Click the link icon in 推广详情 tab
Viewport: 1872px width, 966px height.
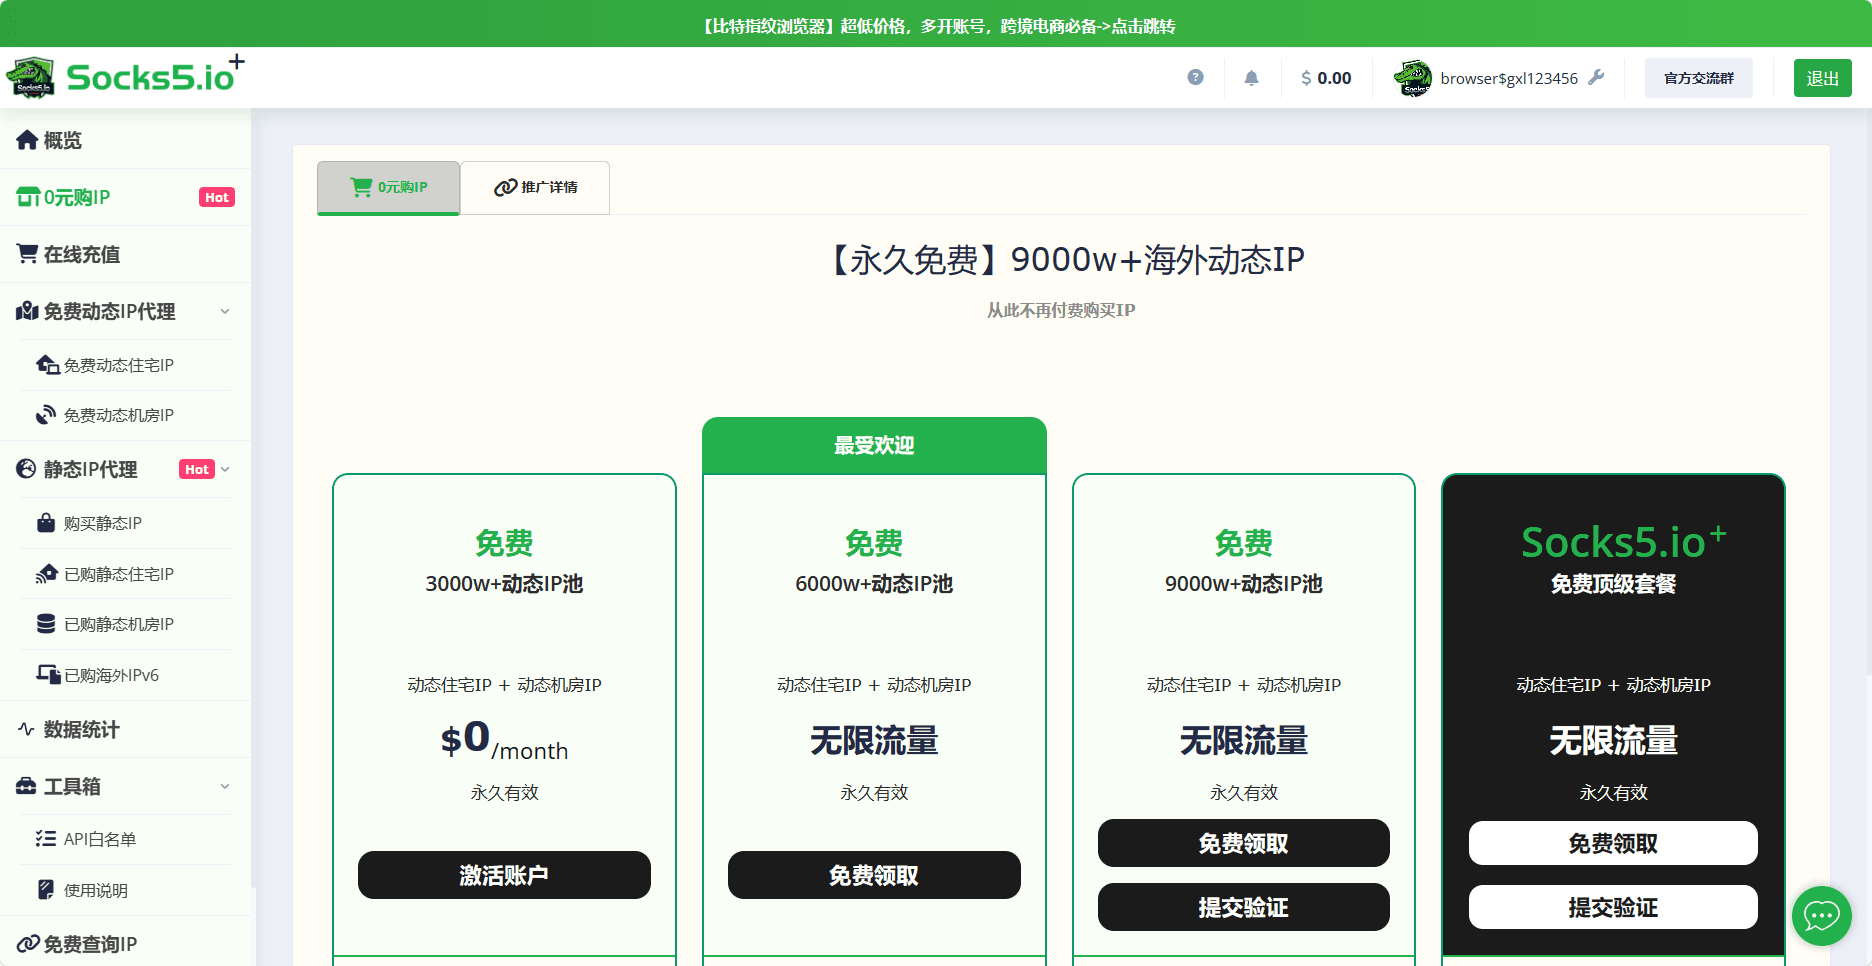[x=506, y=187]
